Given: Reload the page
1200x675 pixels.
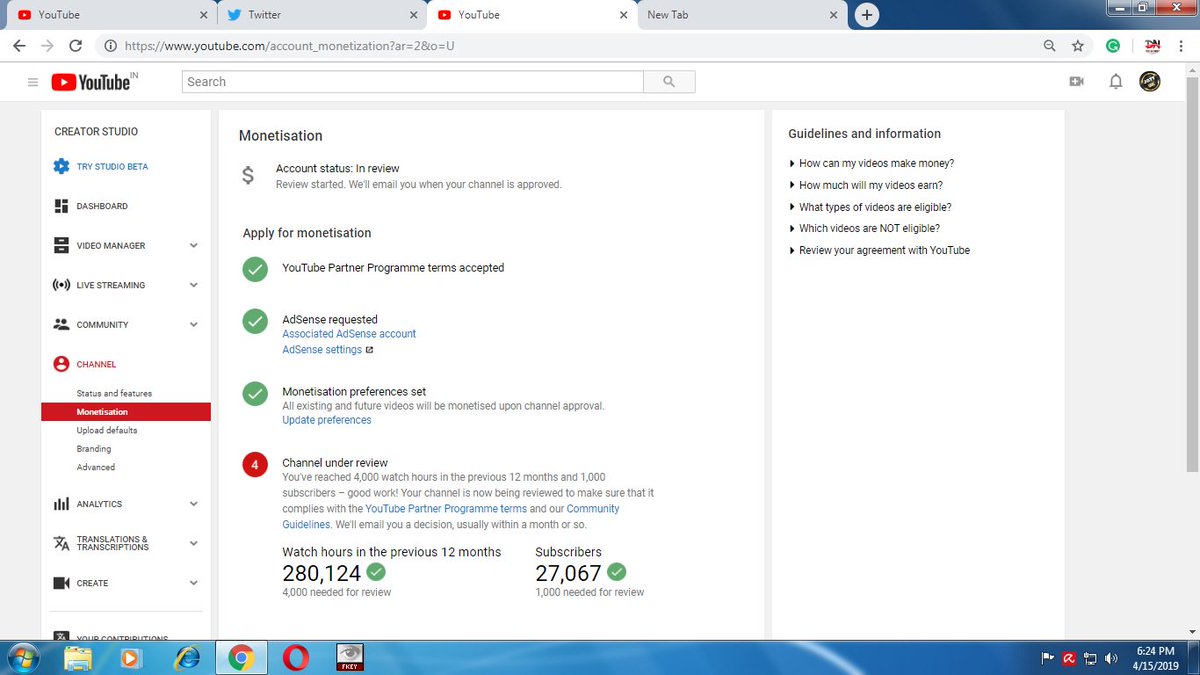Looking at the screenshot, I should (75, 46).
